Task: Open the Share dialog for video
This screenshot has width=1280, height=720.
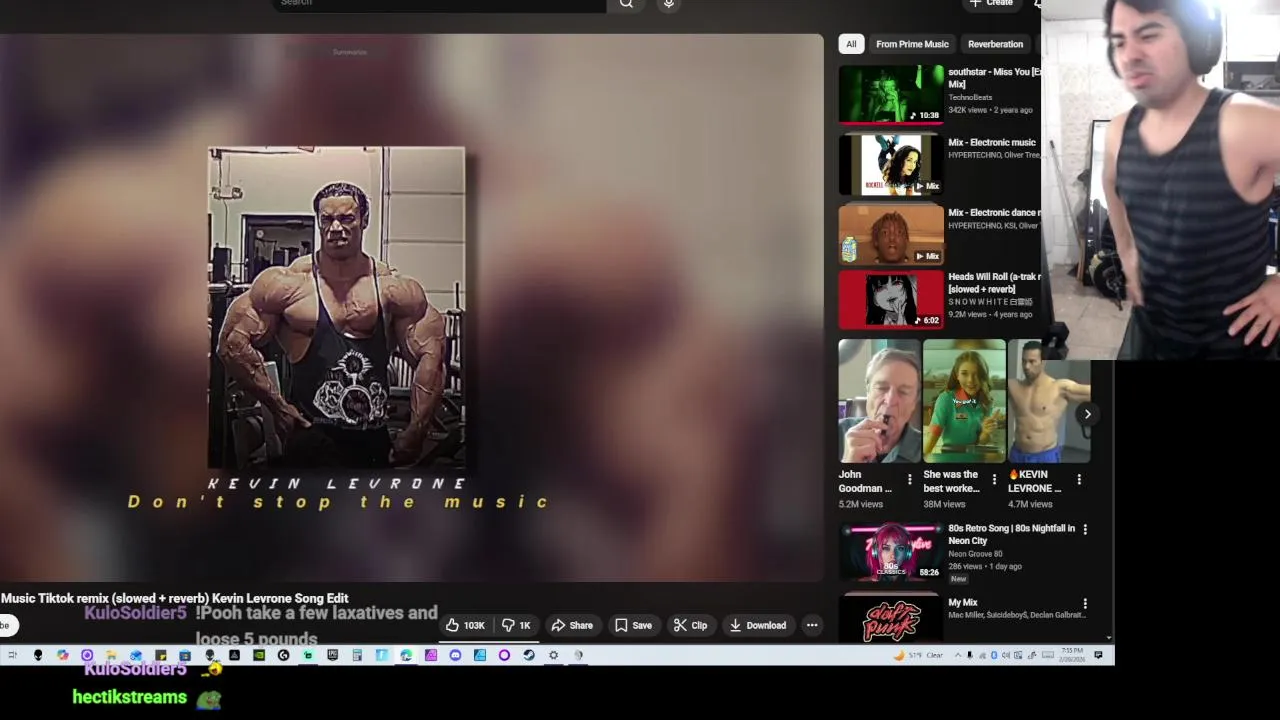Action: (x=572, y=625)
